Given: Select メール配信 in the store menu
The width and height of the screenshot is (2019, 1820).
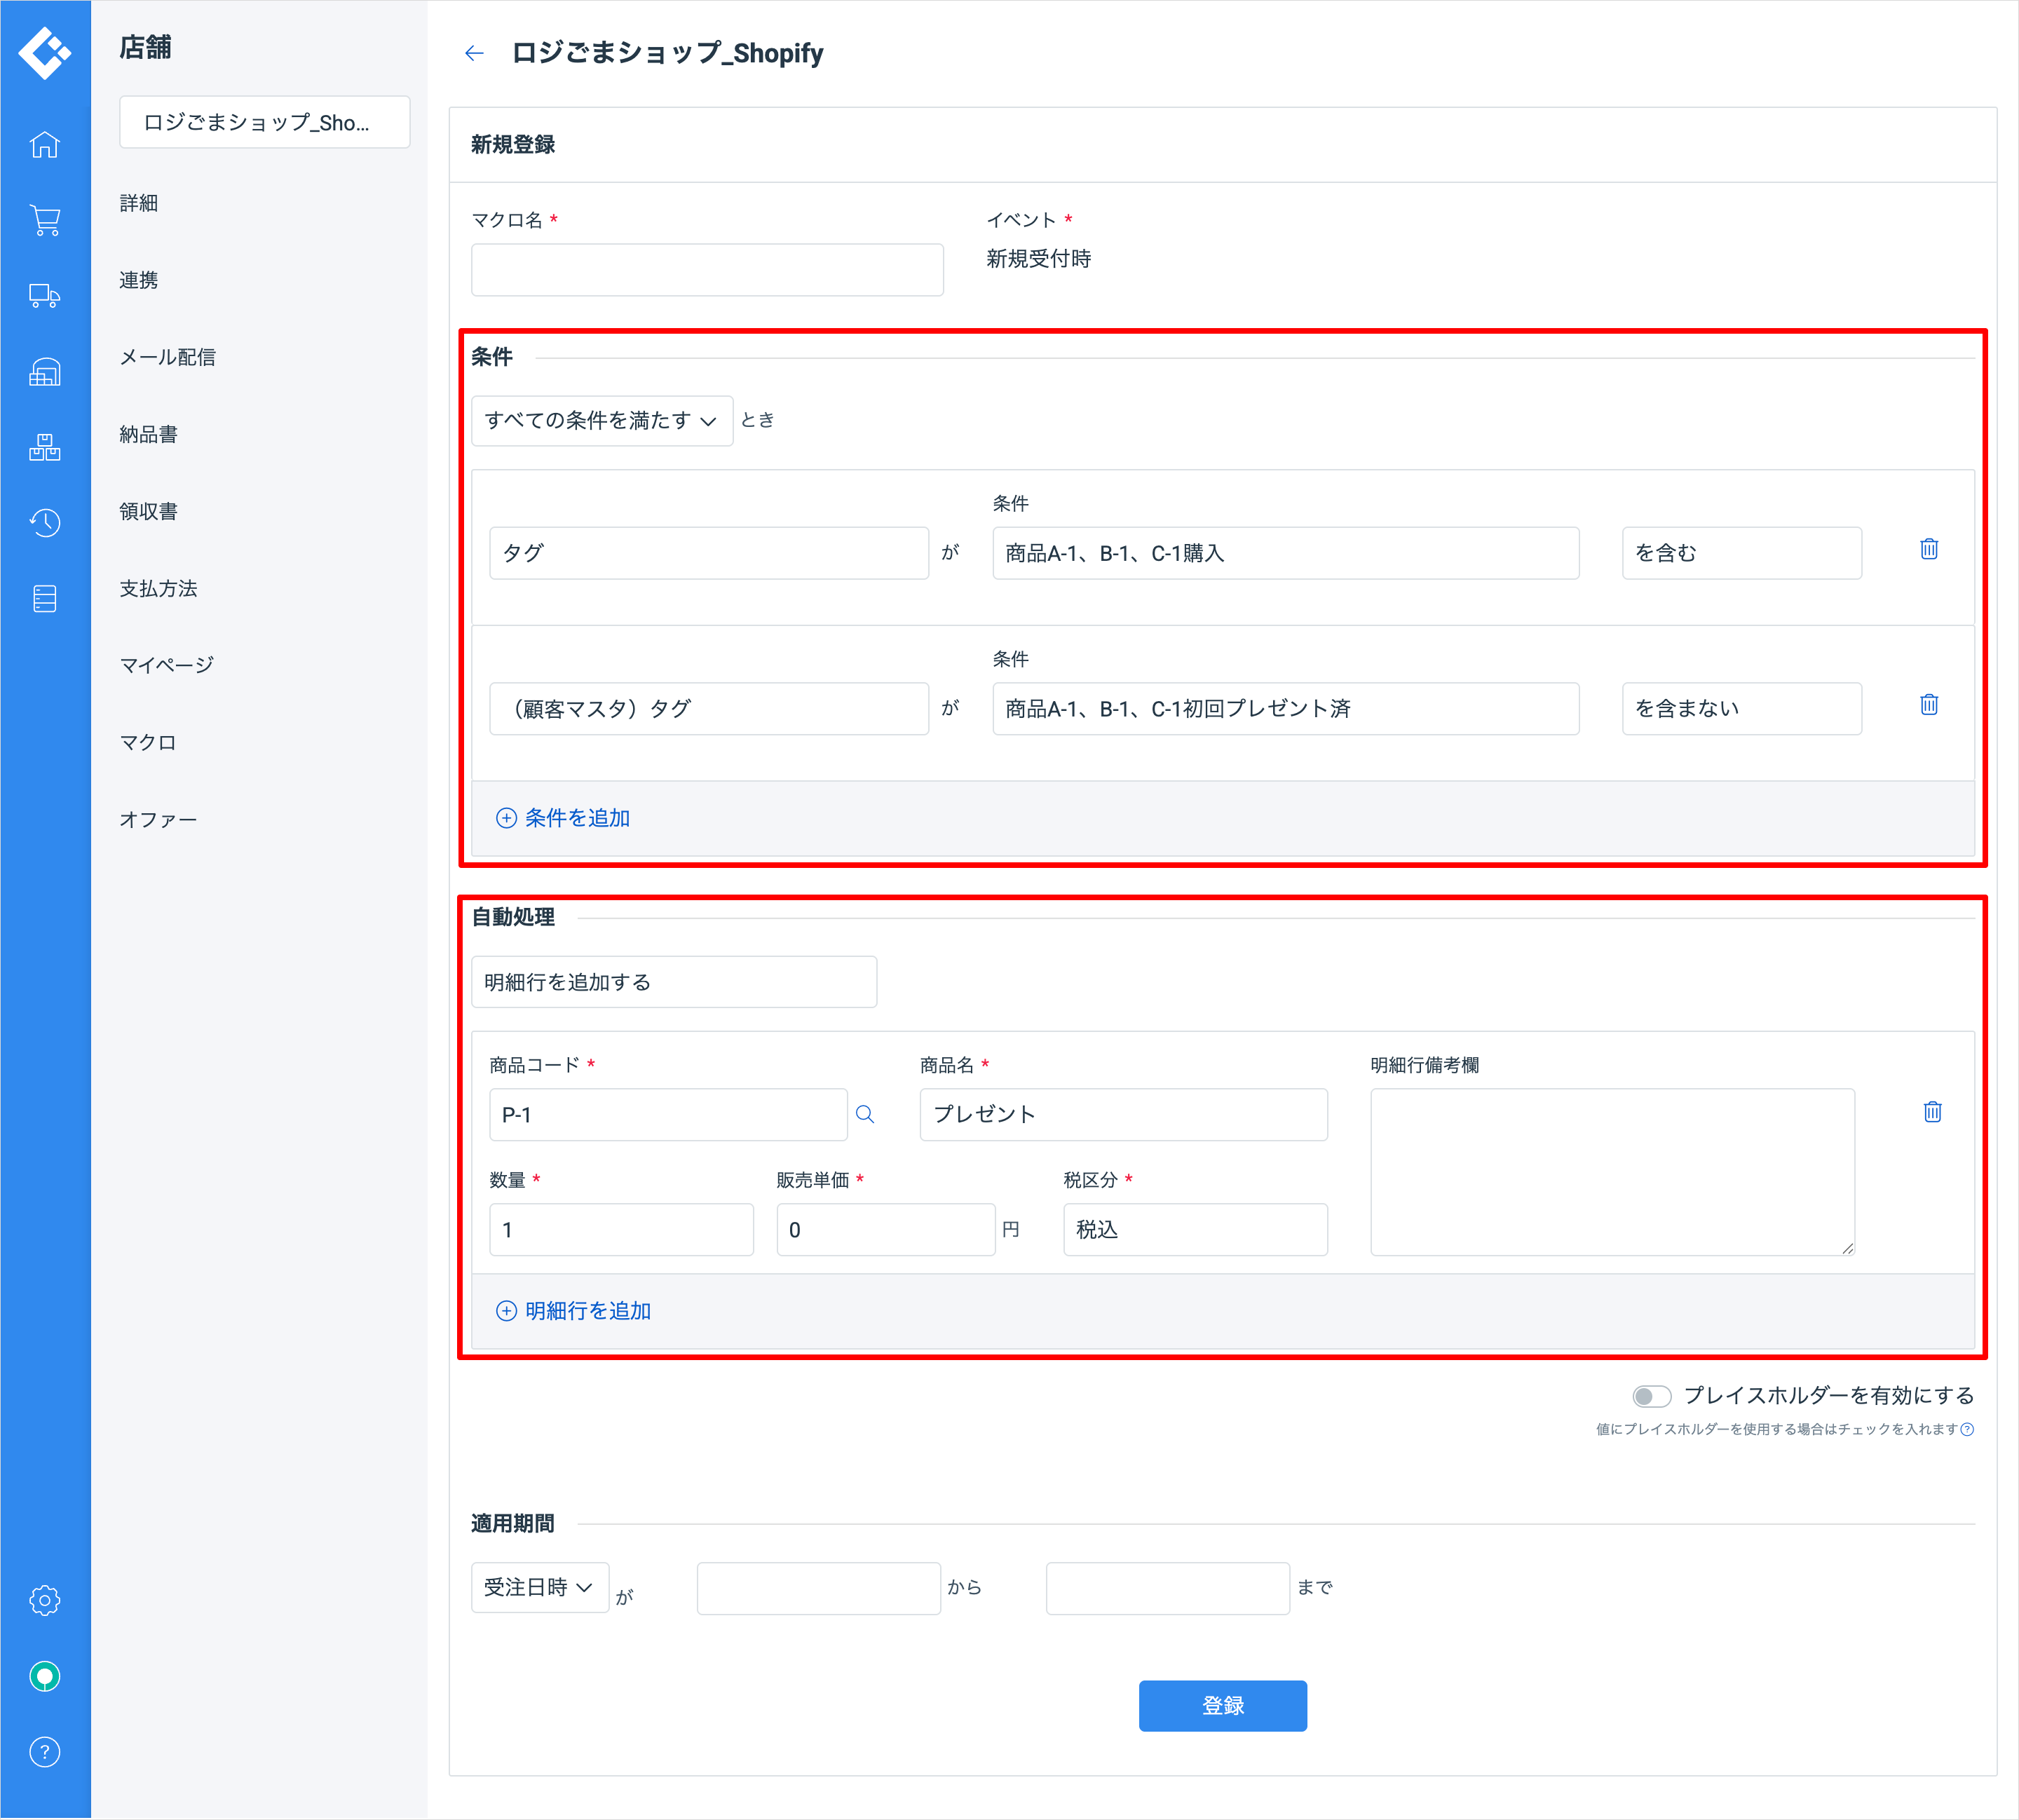Looking at the screenshot, I should tap(167, 357).
